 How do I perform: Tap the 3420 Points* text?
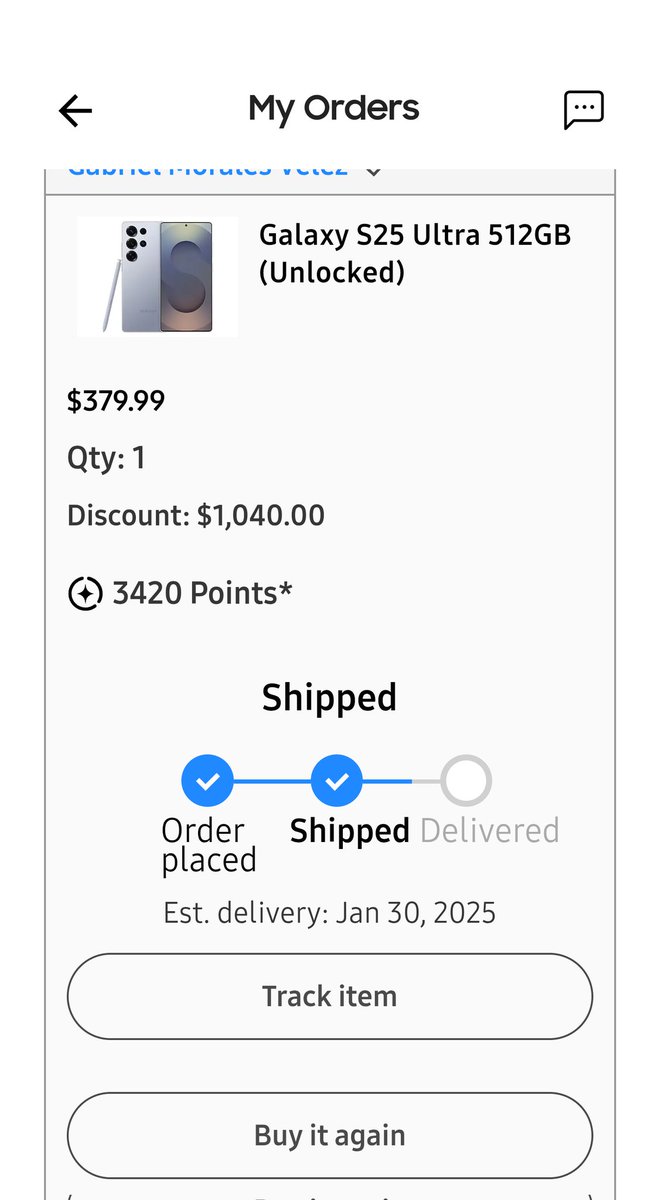click(x=203, y=594)
